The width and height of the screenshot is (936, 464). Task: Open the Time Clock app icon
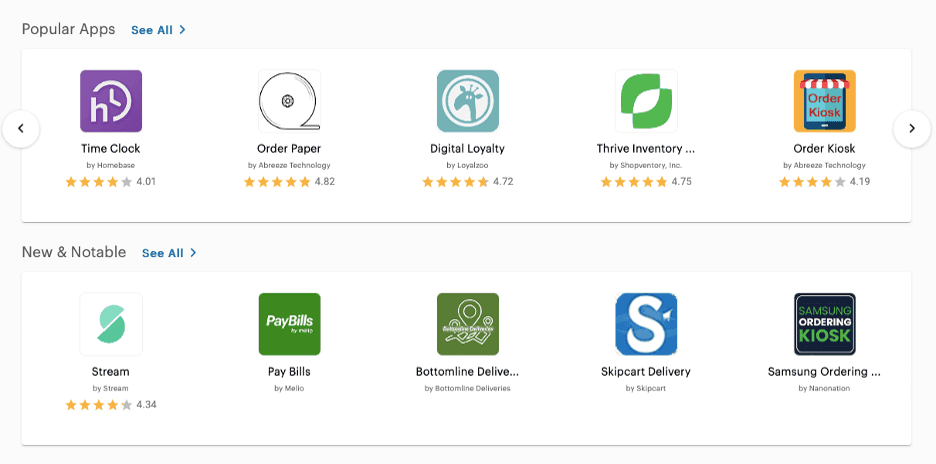click(111, 101)
